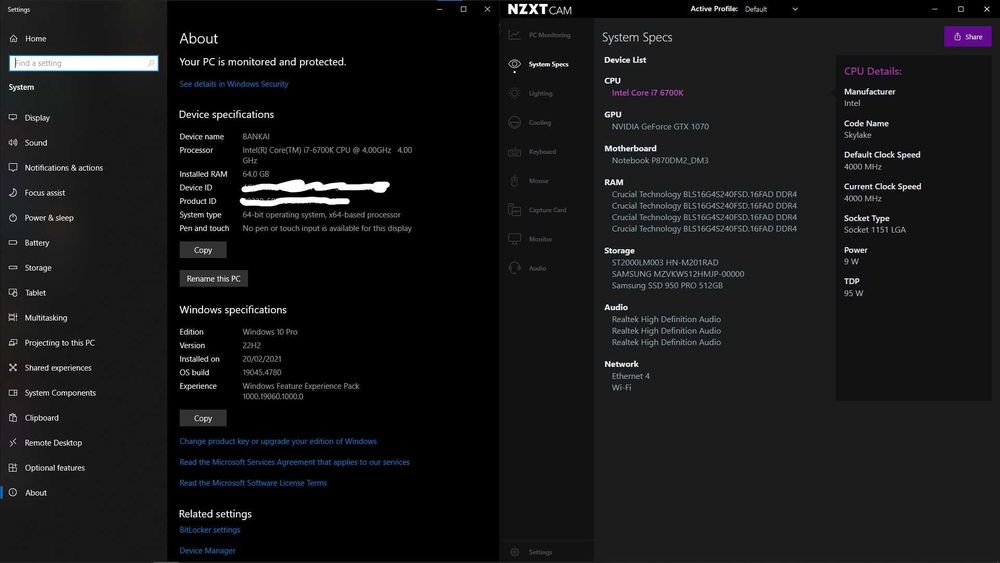Select System Specs in NZXT CAM
Image resolution: width=1000 pixels, height=563 pixels.
click(548, 64)
